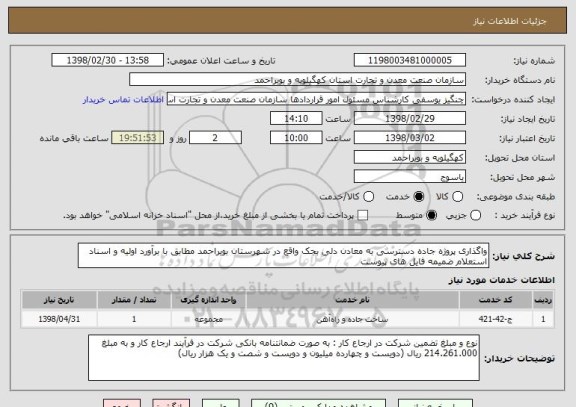The width and height of the screenshot is (576, 407).
Task: Click the 1398/03/02 validity date field
Action: 410,138
